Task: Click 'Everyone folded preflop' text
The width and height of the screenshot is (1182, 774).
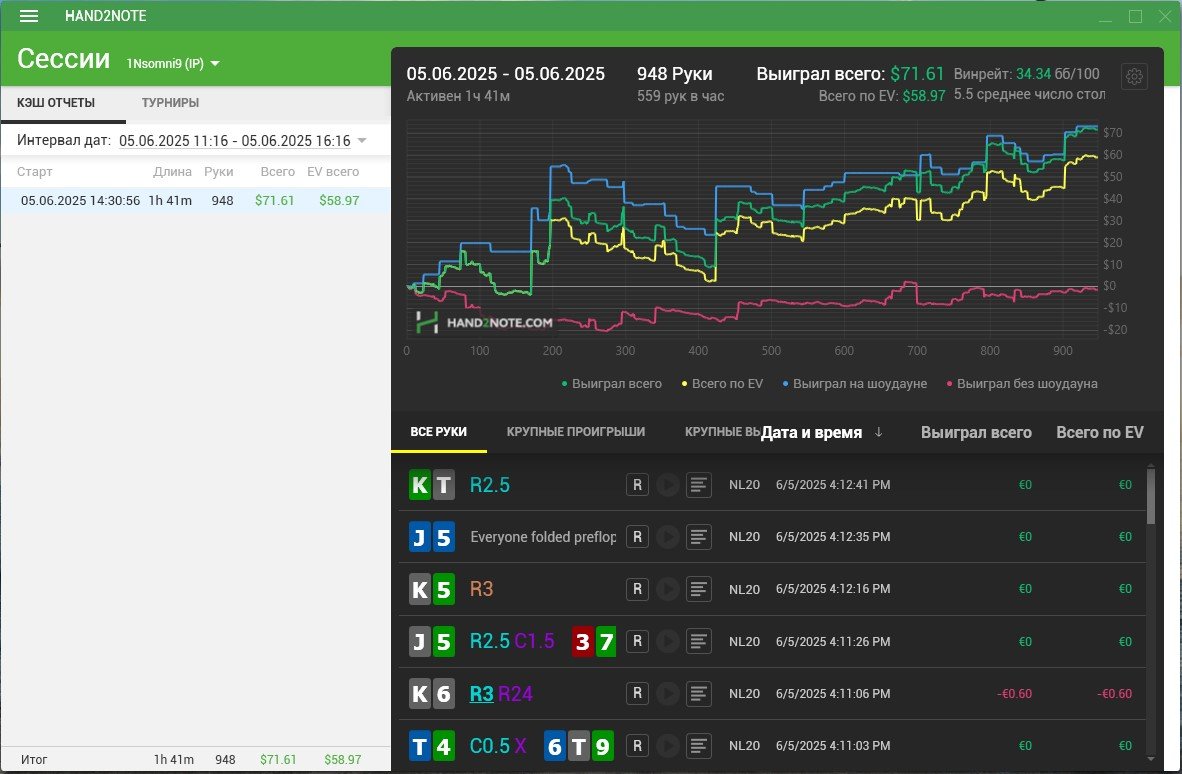Action: click(543, 537)
